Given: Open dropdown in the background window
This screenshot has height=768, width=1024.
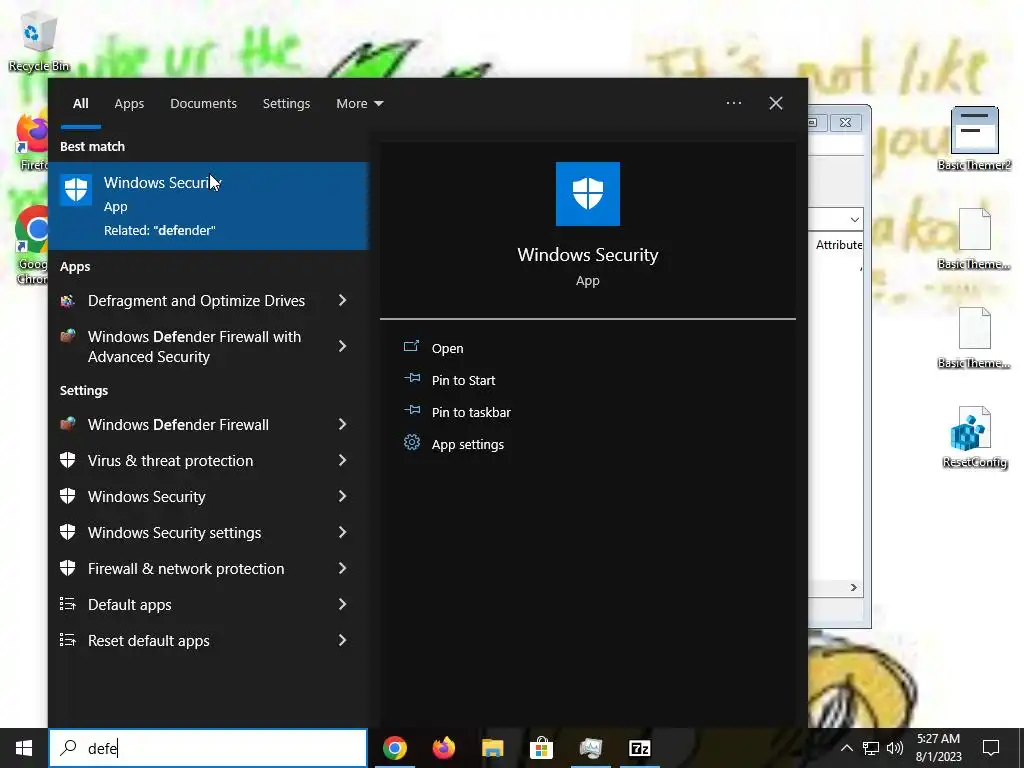Looking at the screenshot, I should pyautogui.click(x=855, y=219).
